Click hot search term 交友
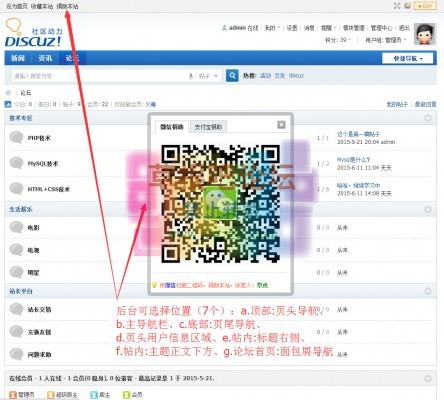The width and height of the screenshot is (444, 400). 280,76
